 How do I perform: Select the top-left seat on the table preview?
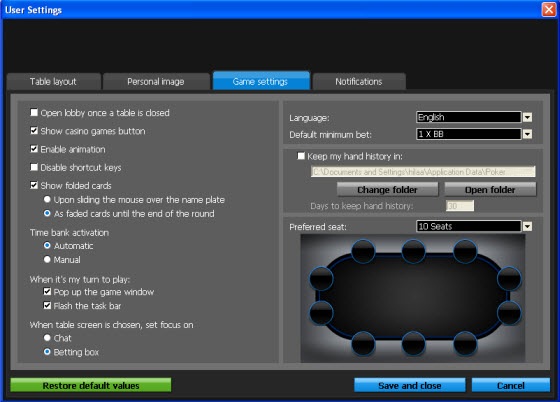[363, 251]
